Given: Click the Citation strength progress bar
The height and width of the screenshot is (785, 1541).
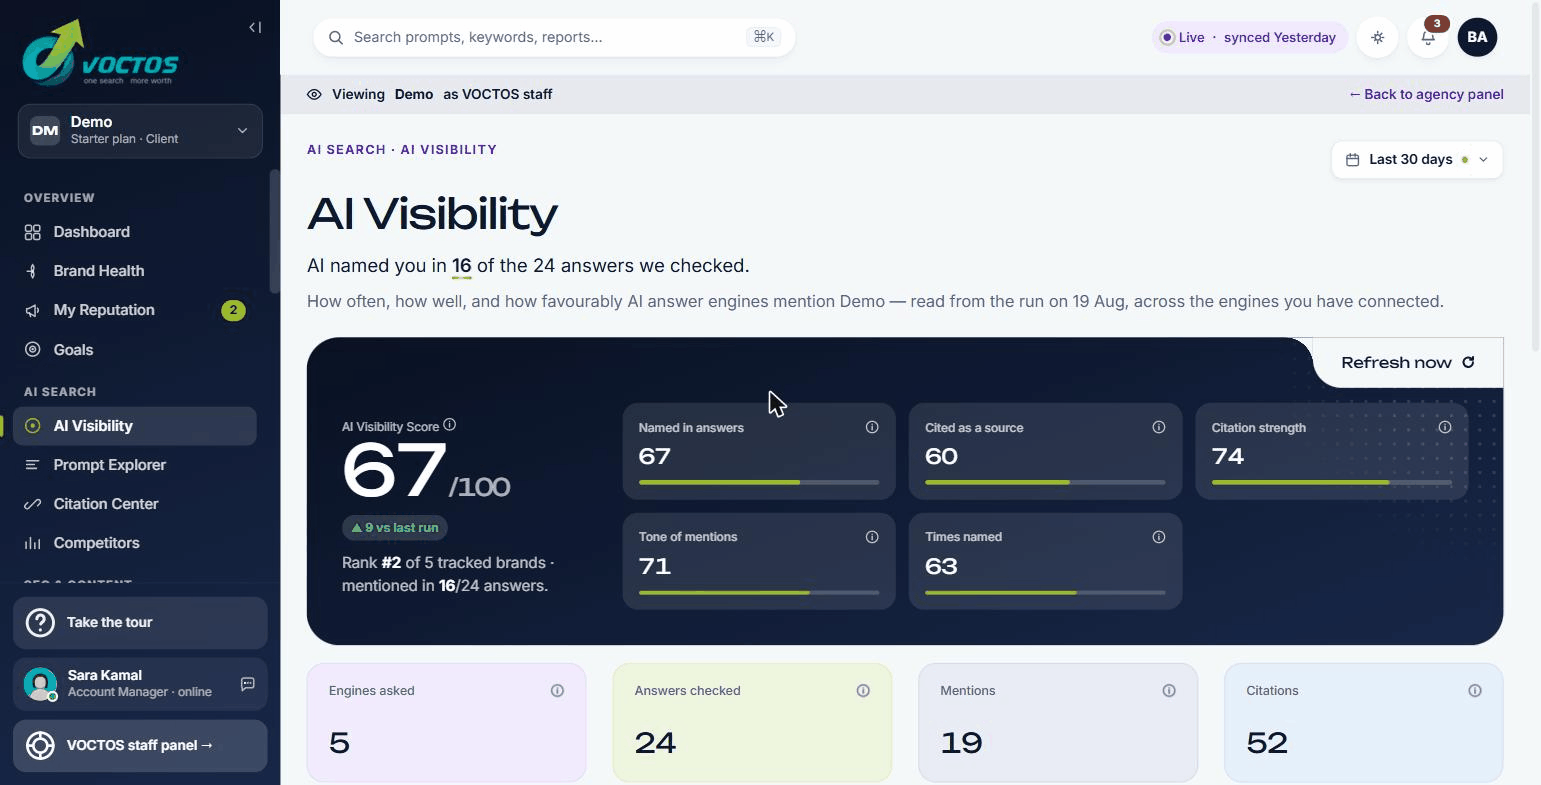Looking at the screenshot, I should pos(1332,482).
